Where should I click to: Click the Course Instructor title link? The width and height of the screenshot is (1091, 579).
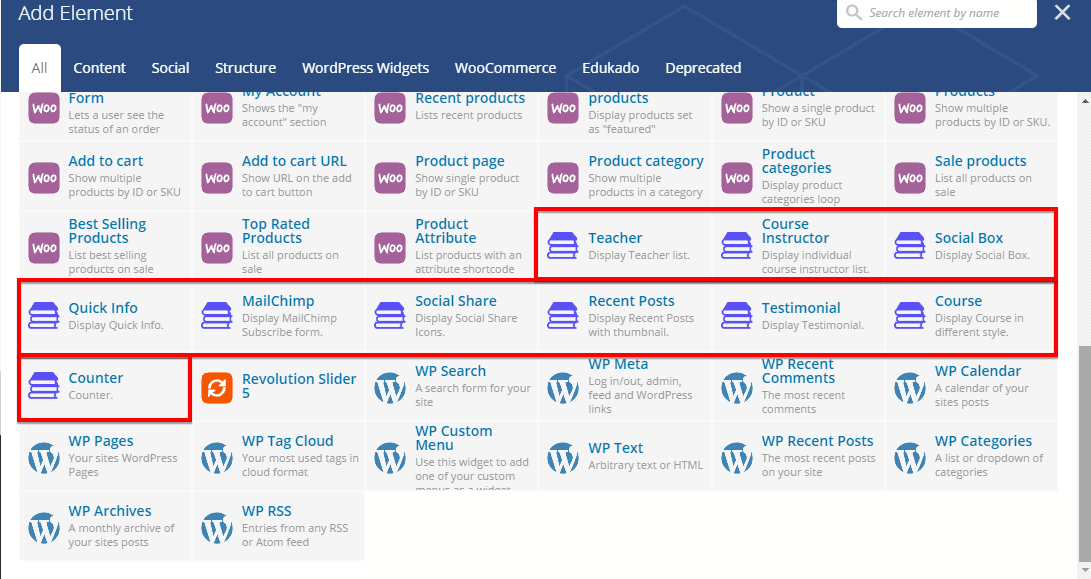[795, 231]
